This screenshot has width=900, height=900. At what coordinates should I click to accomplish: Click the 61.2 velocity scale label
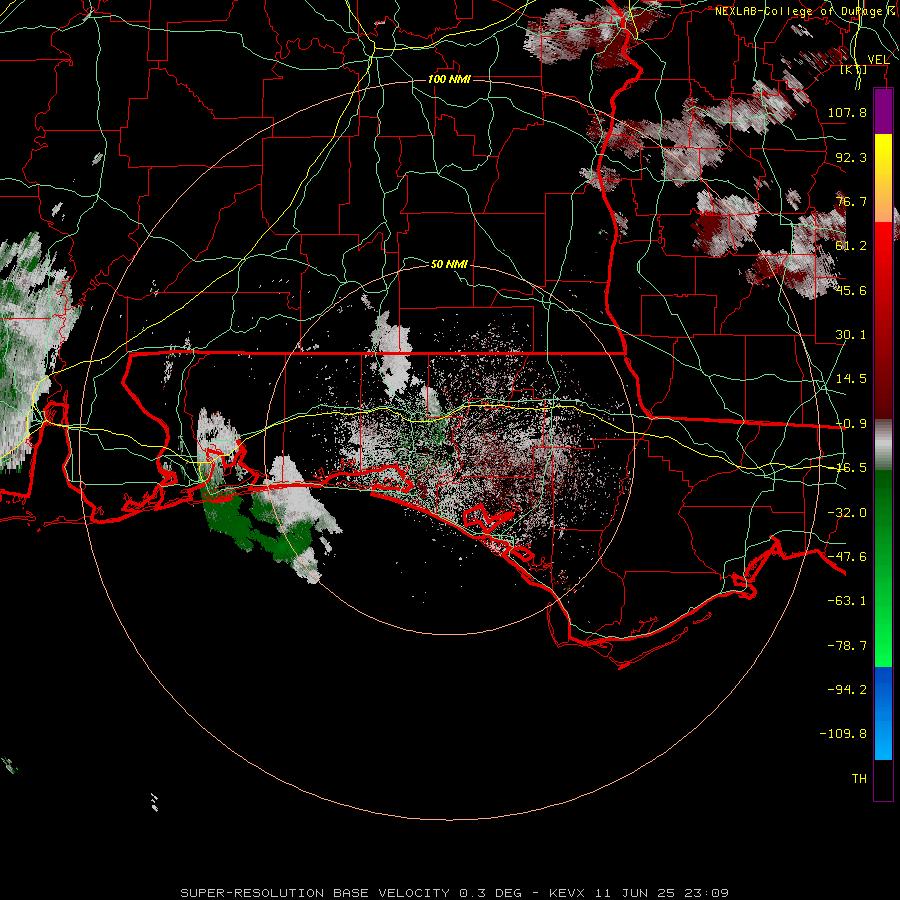(851, 246)
